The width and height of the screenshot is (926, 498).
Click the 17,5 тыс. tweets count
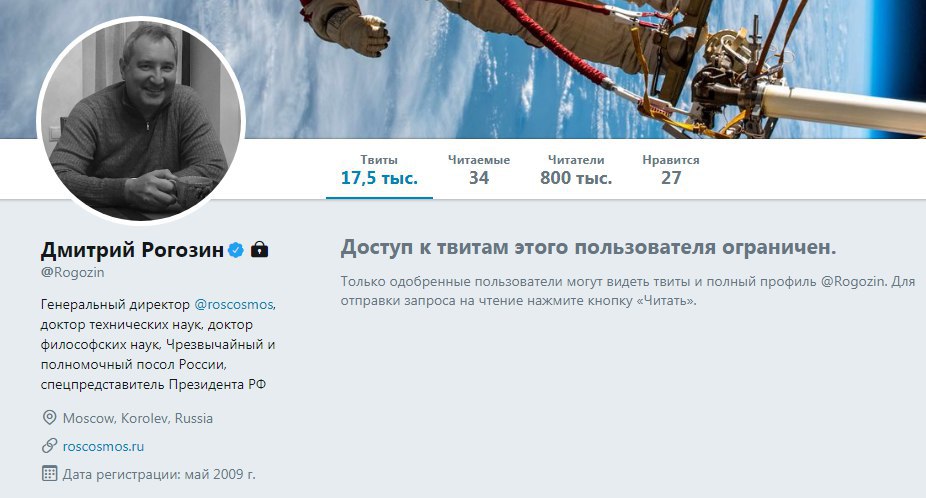point(379,178)
